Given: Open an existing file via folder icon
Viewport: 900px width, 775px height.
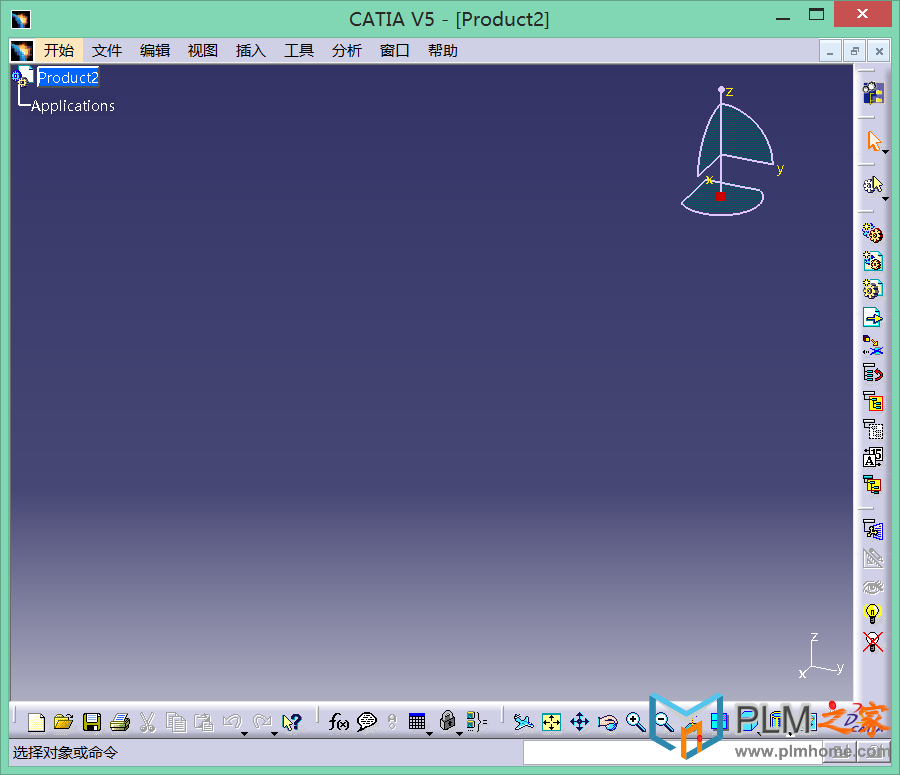Looking at the screenshot, I should (x=64, y=722).
